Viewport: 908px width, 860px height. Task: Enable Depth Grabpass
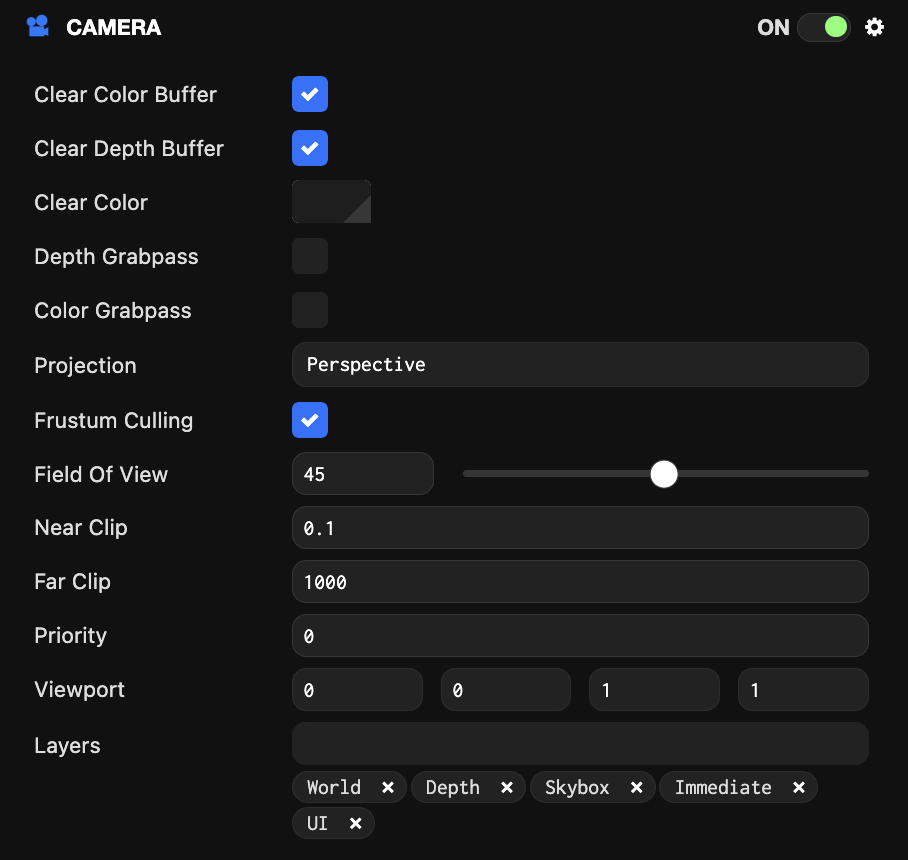click(310, 256)
